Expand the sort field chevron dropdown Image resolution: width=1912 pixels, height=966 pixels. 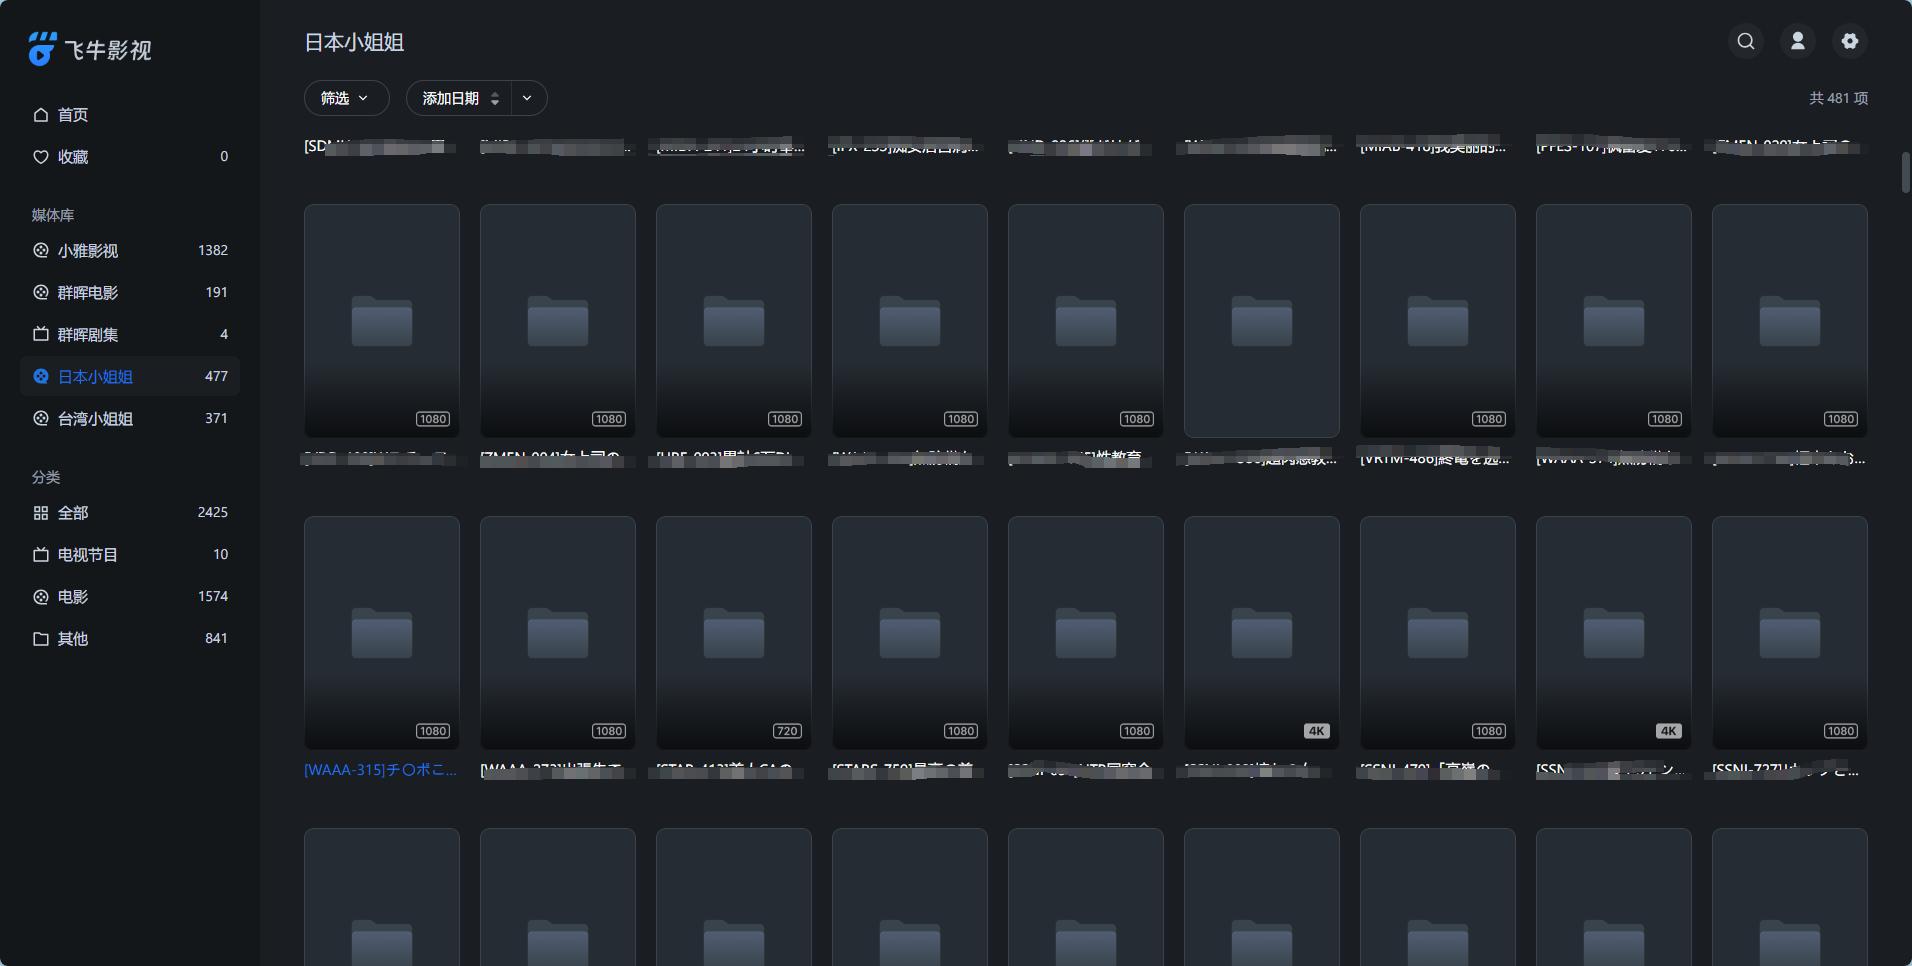click(528, 98)
